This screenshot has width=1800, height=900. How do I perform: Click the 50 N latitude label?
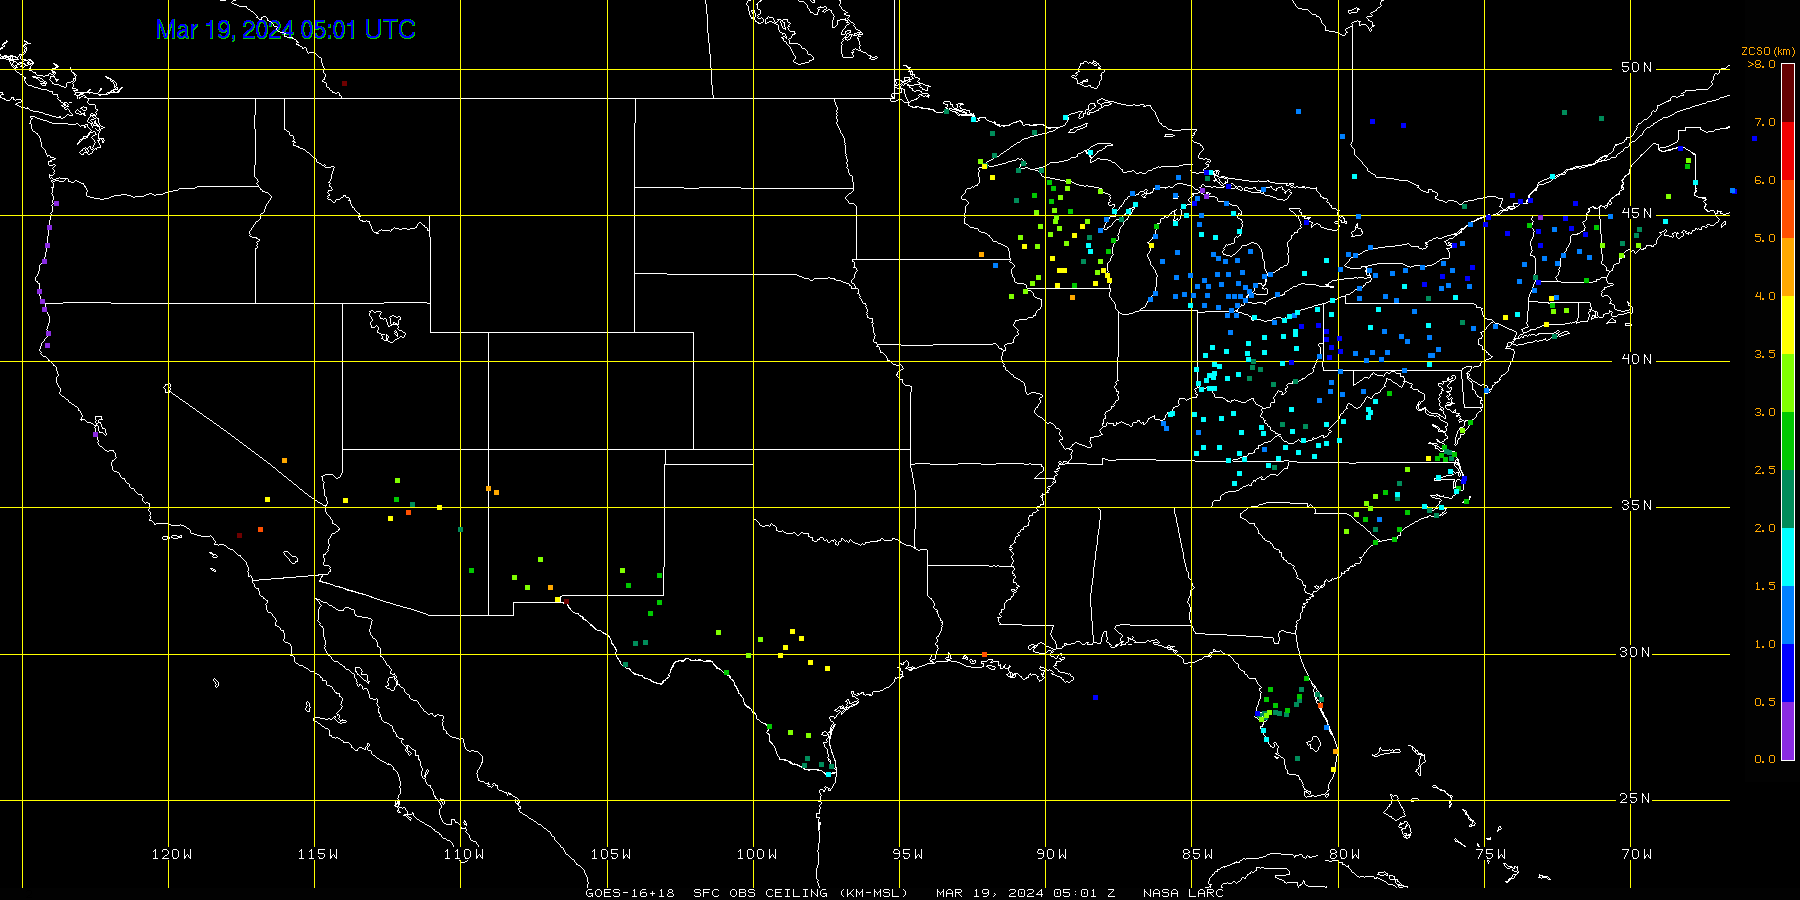1637,67
